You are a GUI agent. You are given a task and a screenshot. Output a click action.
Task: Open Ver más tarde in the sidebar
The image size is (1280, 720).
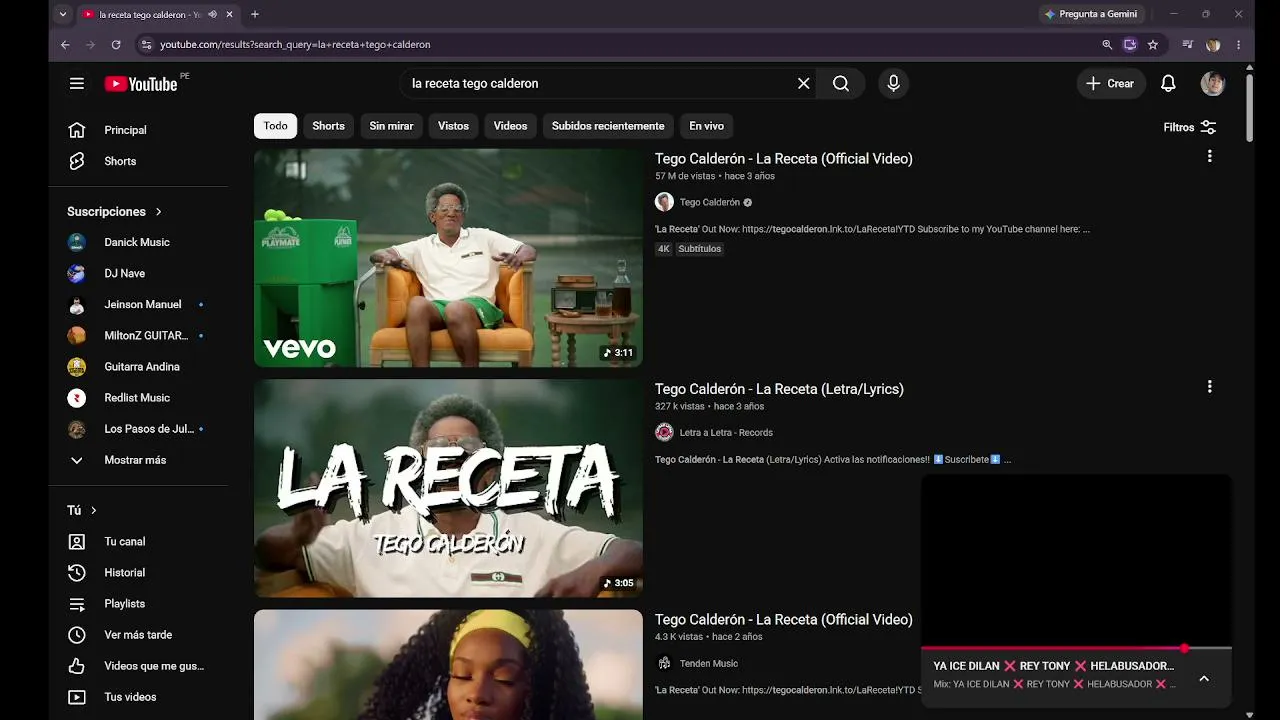coord(138,635)
